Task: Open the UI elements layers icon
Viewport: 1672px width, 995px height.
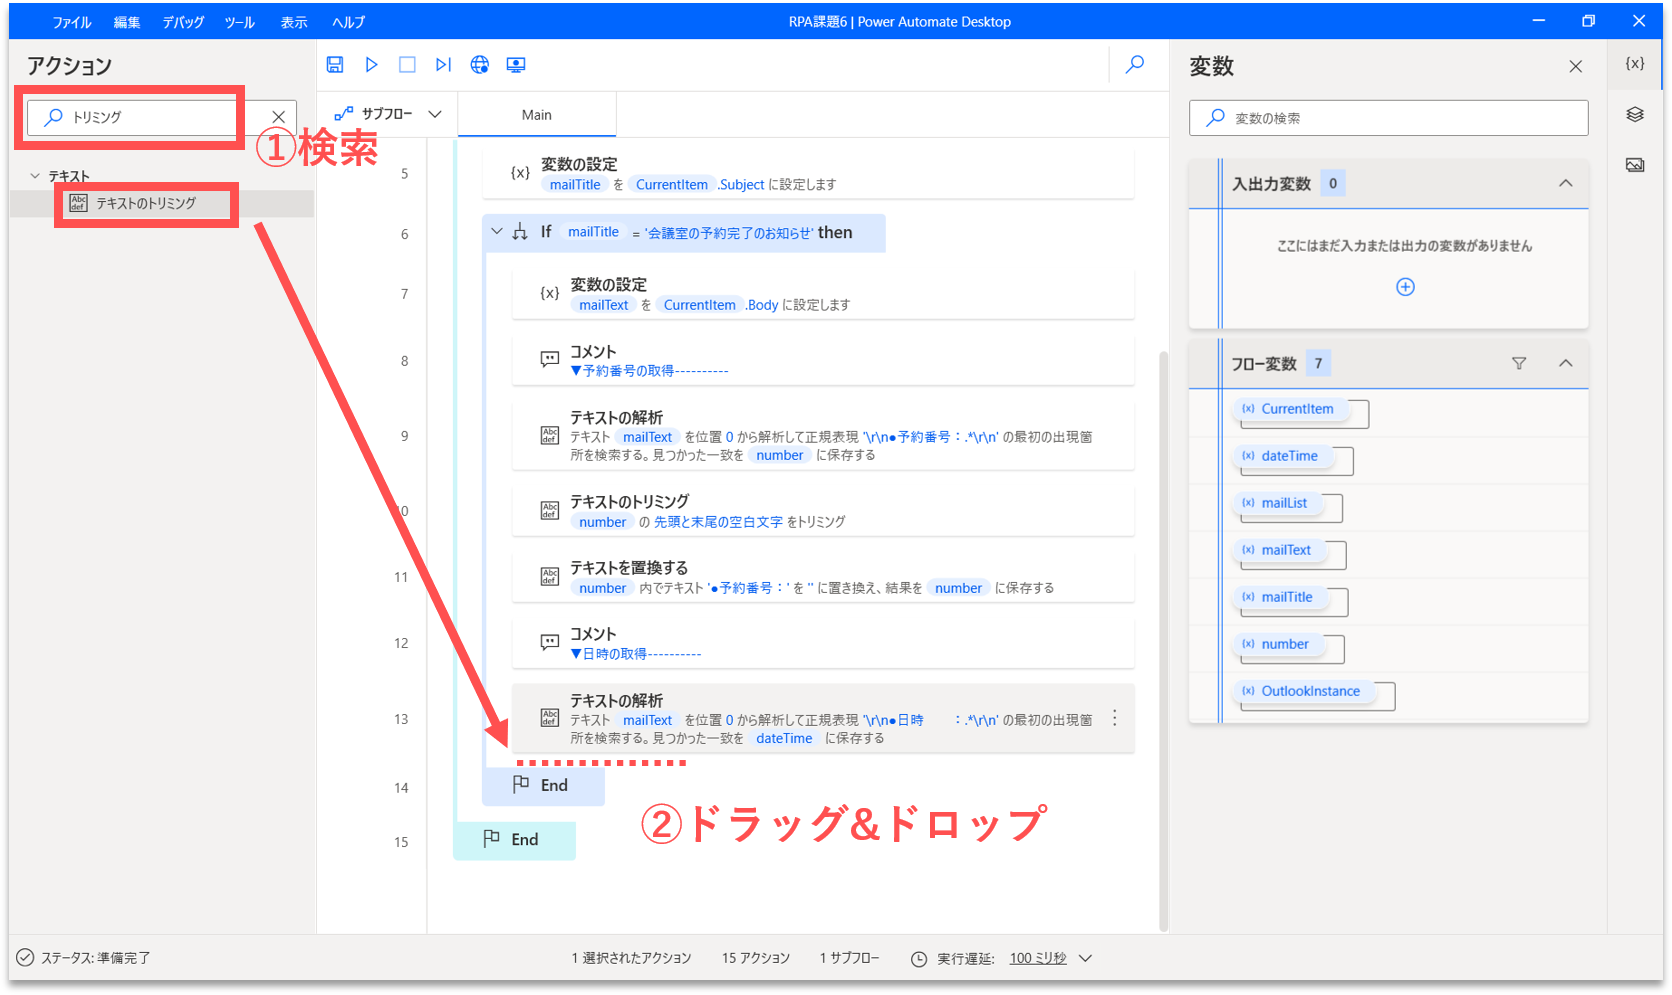Action: coord(1635,115)
